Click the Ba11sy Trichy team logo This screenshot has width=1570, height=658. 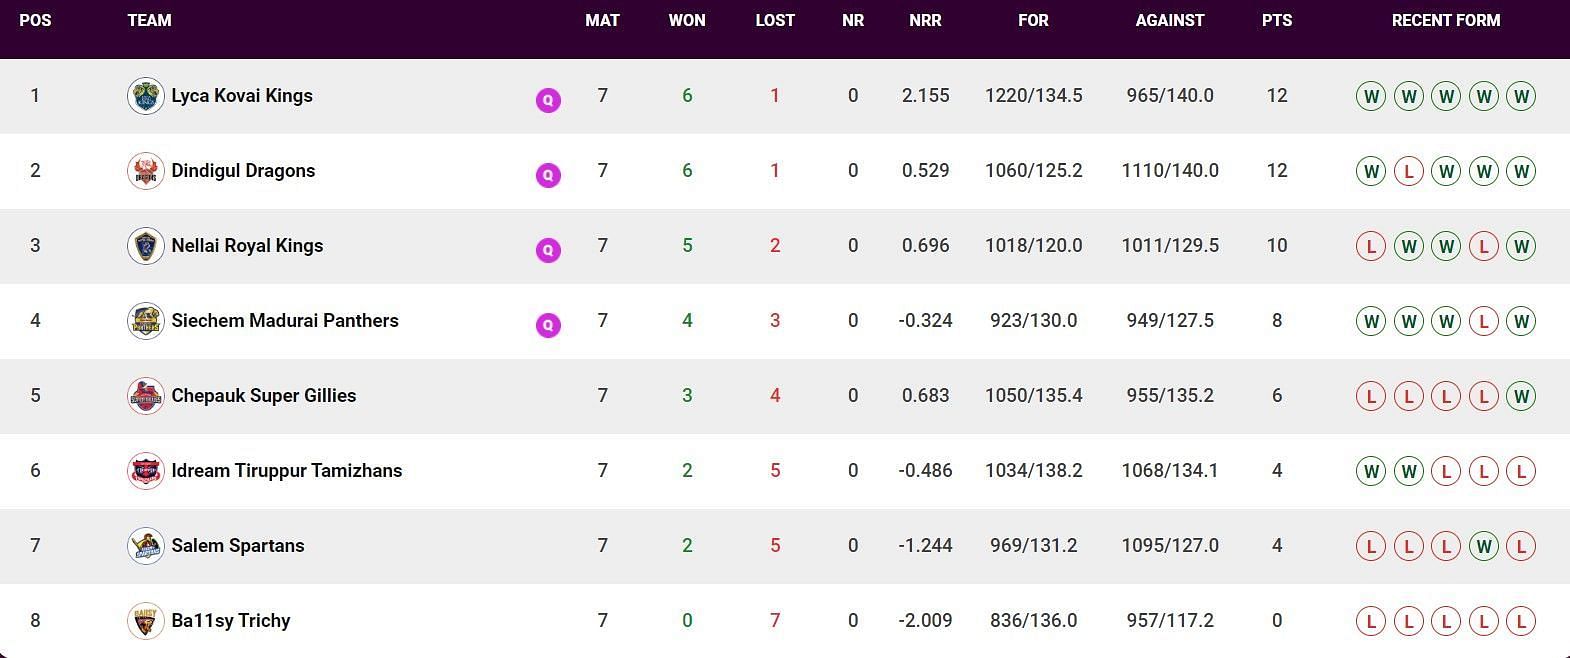pyautogui.click(x=146, y=621)
